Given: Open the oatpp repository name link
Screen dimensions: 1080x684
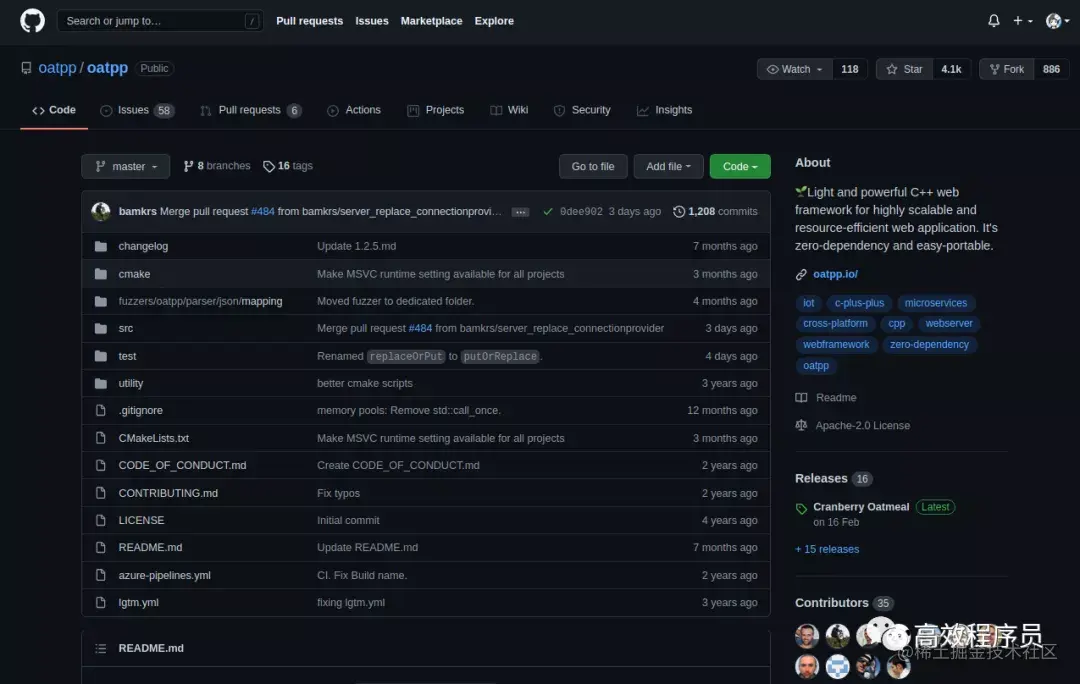Looking at the screenshot, I should pyautogui.click(x=107, y=68).
